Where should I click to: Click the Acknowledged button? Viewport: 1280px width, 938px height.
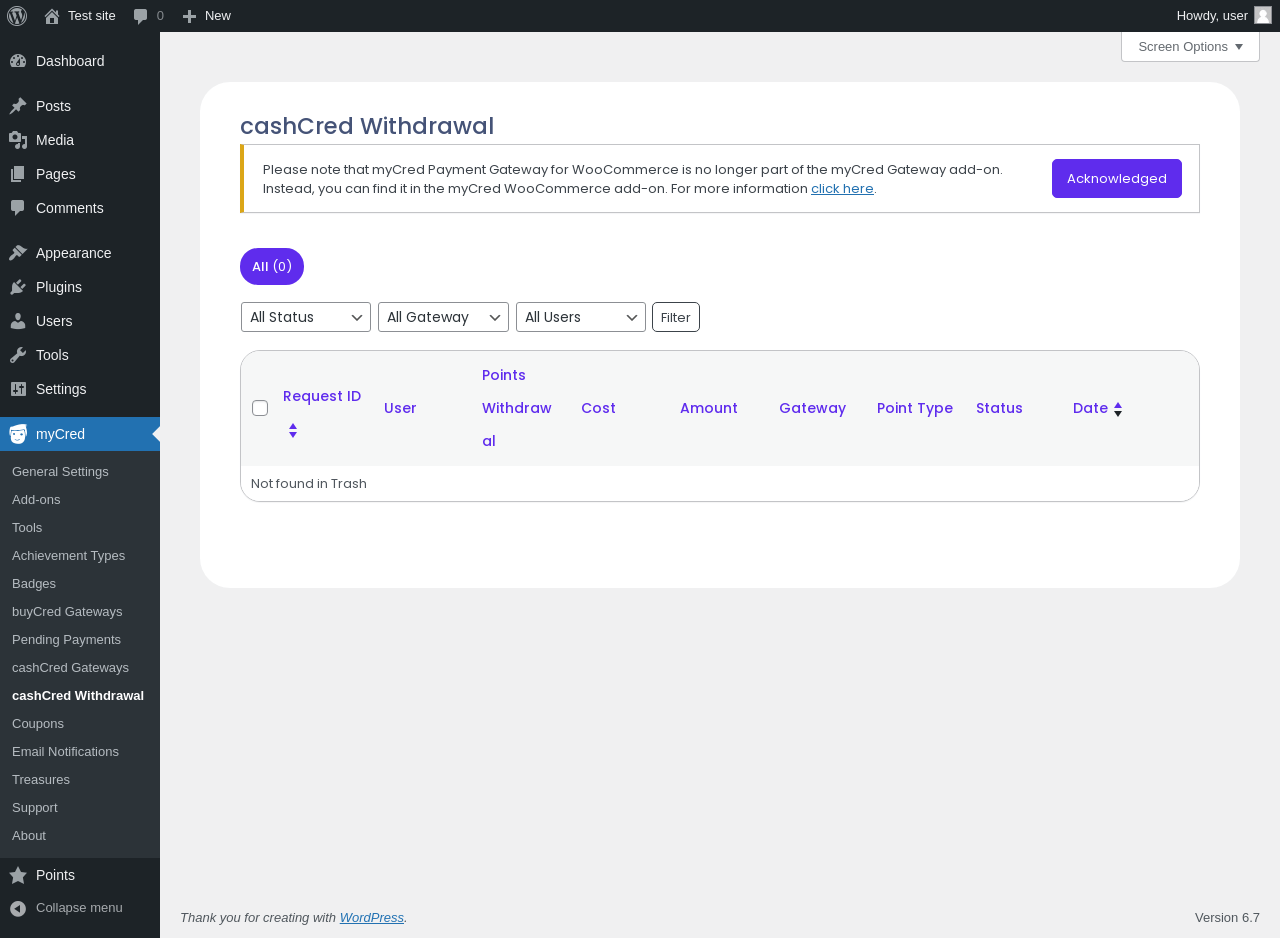pos(1117,178)
